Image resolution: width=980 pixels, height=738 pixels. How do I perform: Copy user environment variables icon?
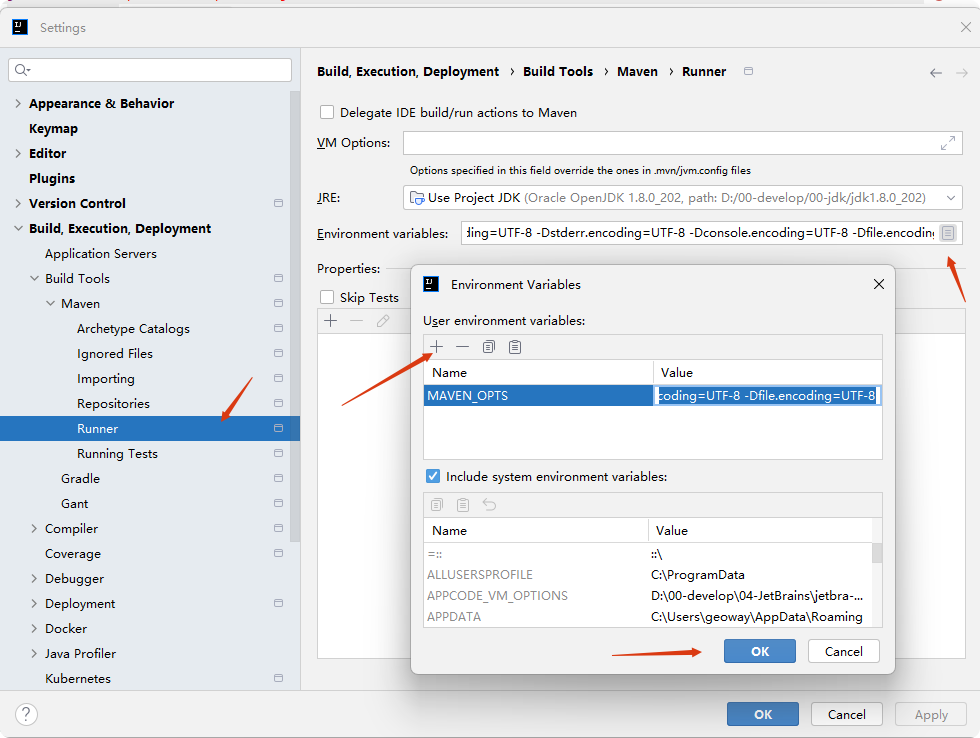(489, 347)
